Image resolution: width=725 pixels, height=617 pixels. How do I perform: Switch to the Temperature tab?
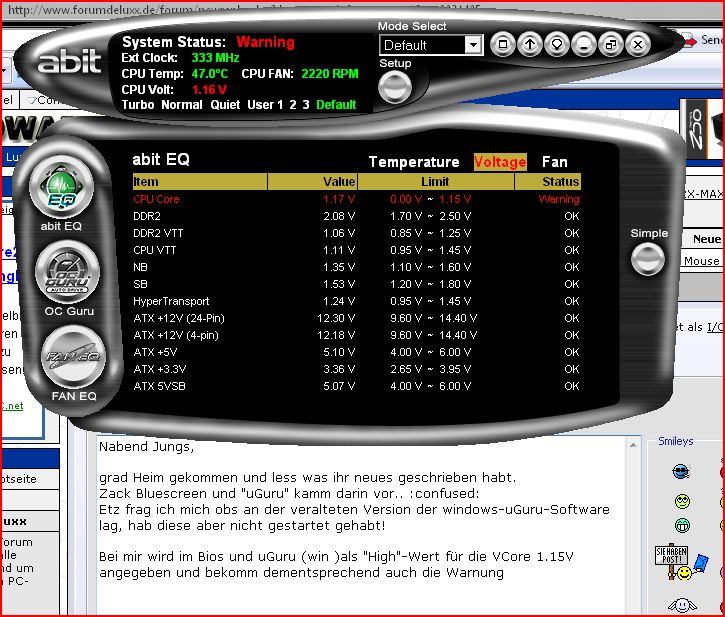[x=414, y=162]
